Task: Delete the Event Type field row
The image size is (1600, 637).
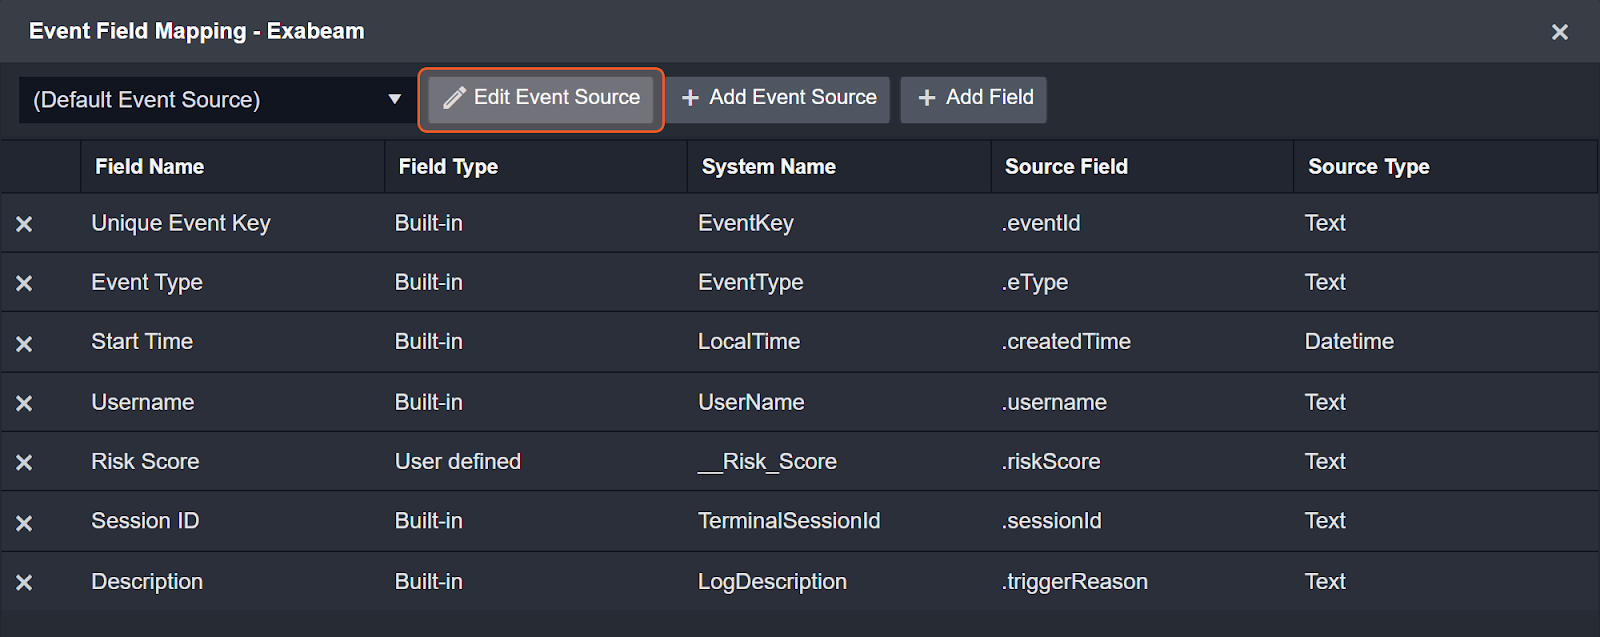Action: tap(24, 283)
